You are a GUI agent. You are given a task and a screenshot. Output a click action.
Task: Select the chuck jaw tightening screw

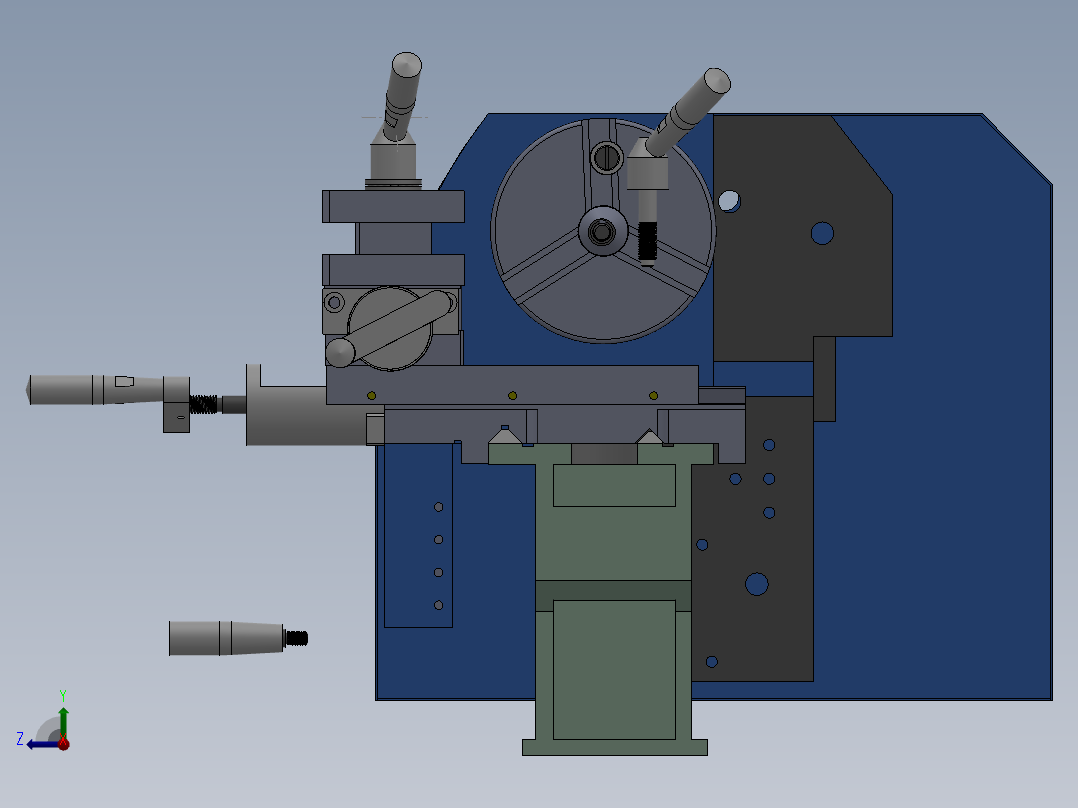607,157
